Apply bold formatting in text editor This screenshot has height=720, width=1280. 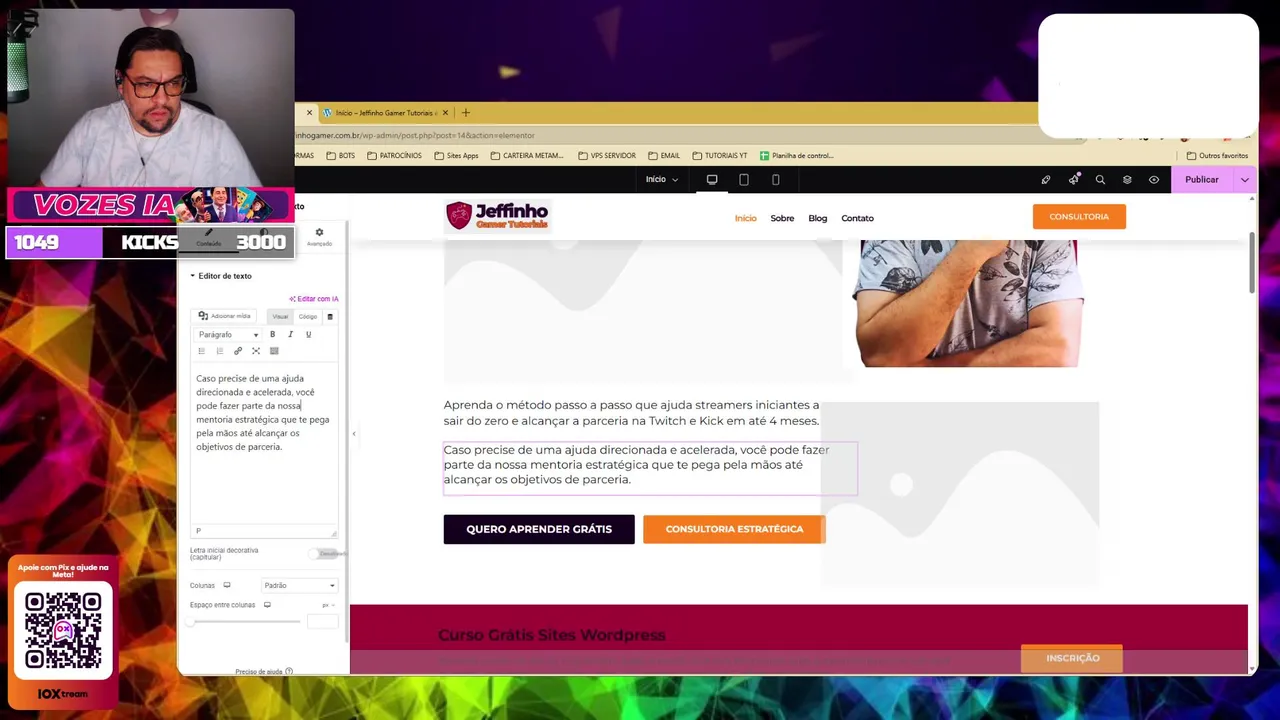[272, 334]
